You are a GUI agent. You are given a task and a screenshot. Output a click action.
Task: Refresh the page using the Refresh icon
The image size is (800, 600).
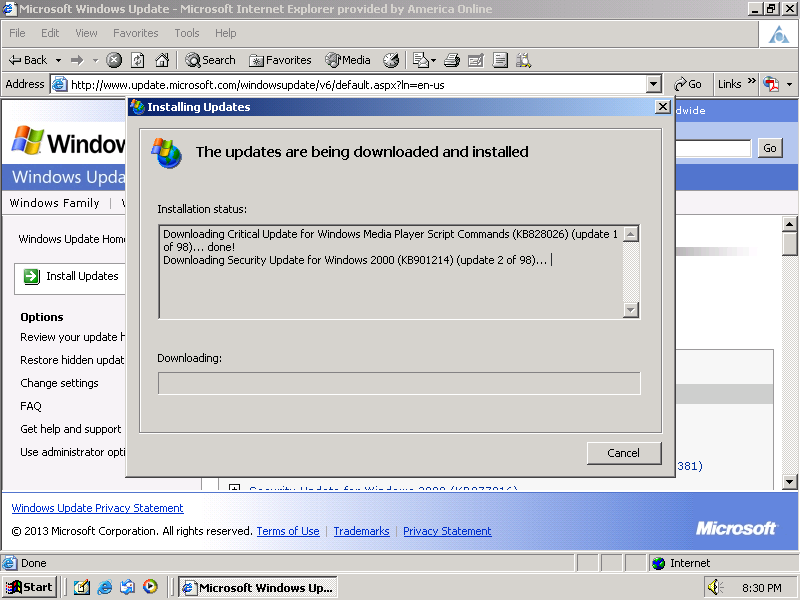click(x=138, y=60)
